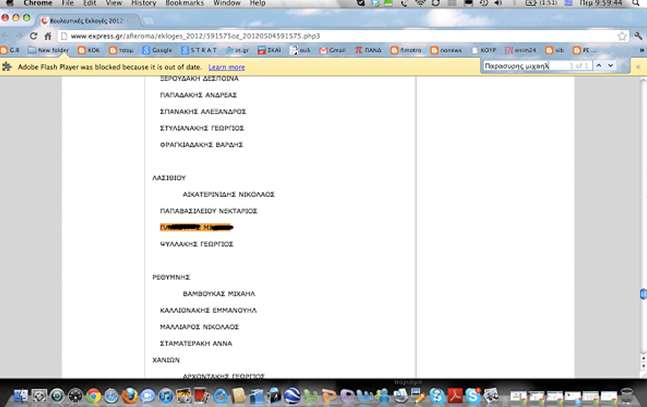Jump to previous find result arrow
Screen dimensions: 647x407
598,66
